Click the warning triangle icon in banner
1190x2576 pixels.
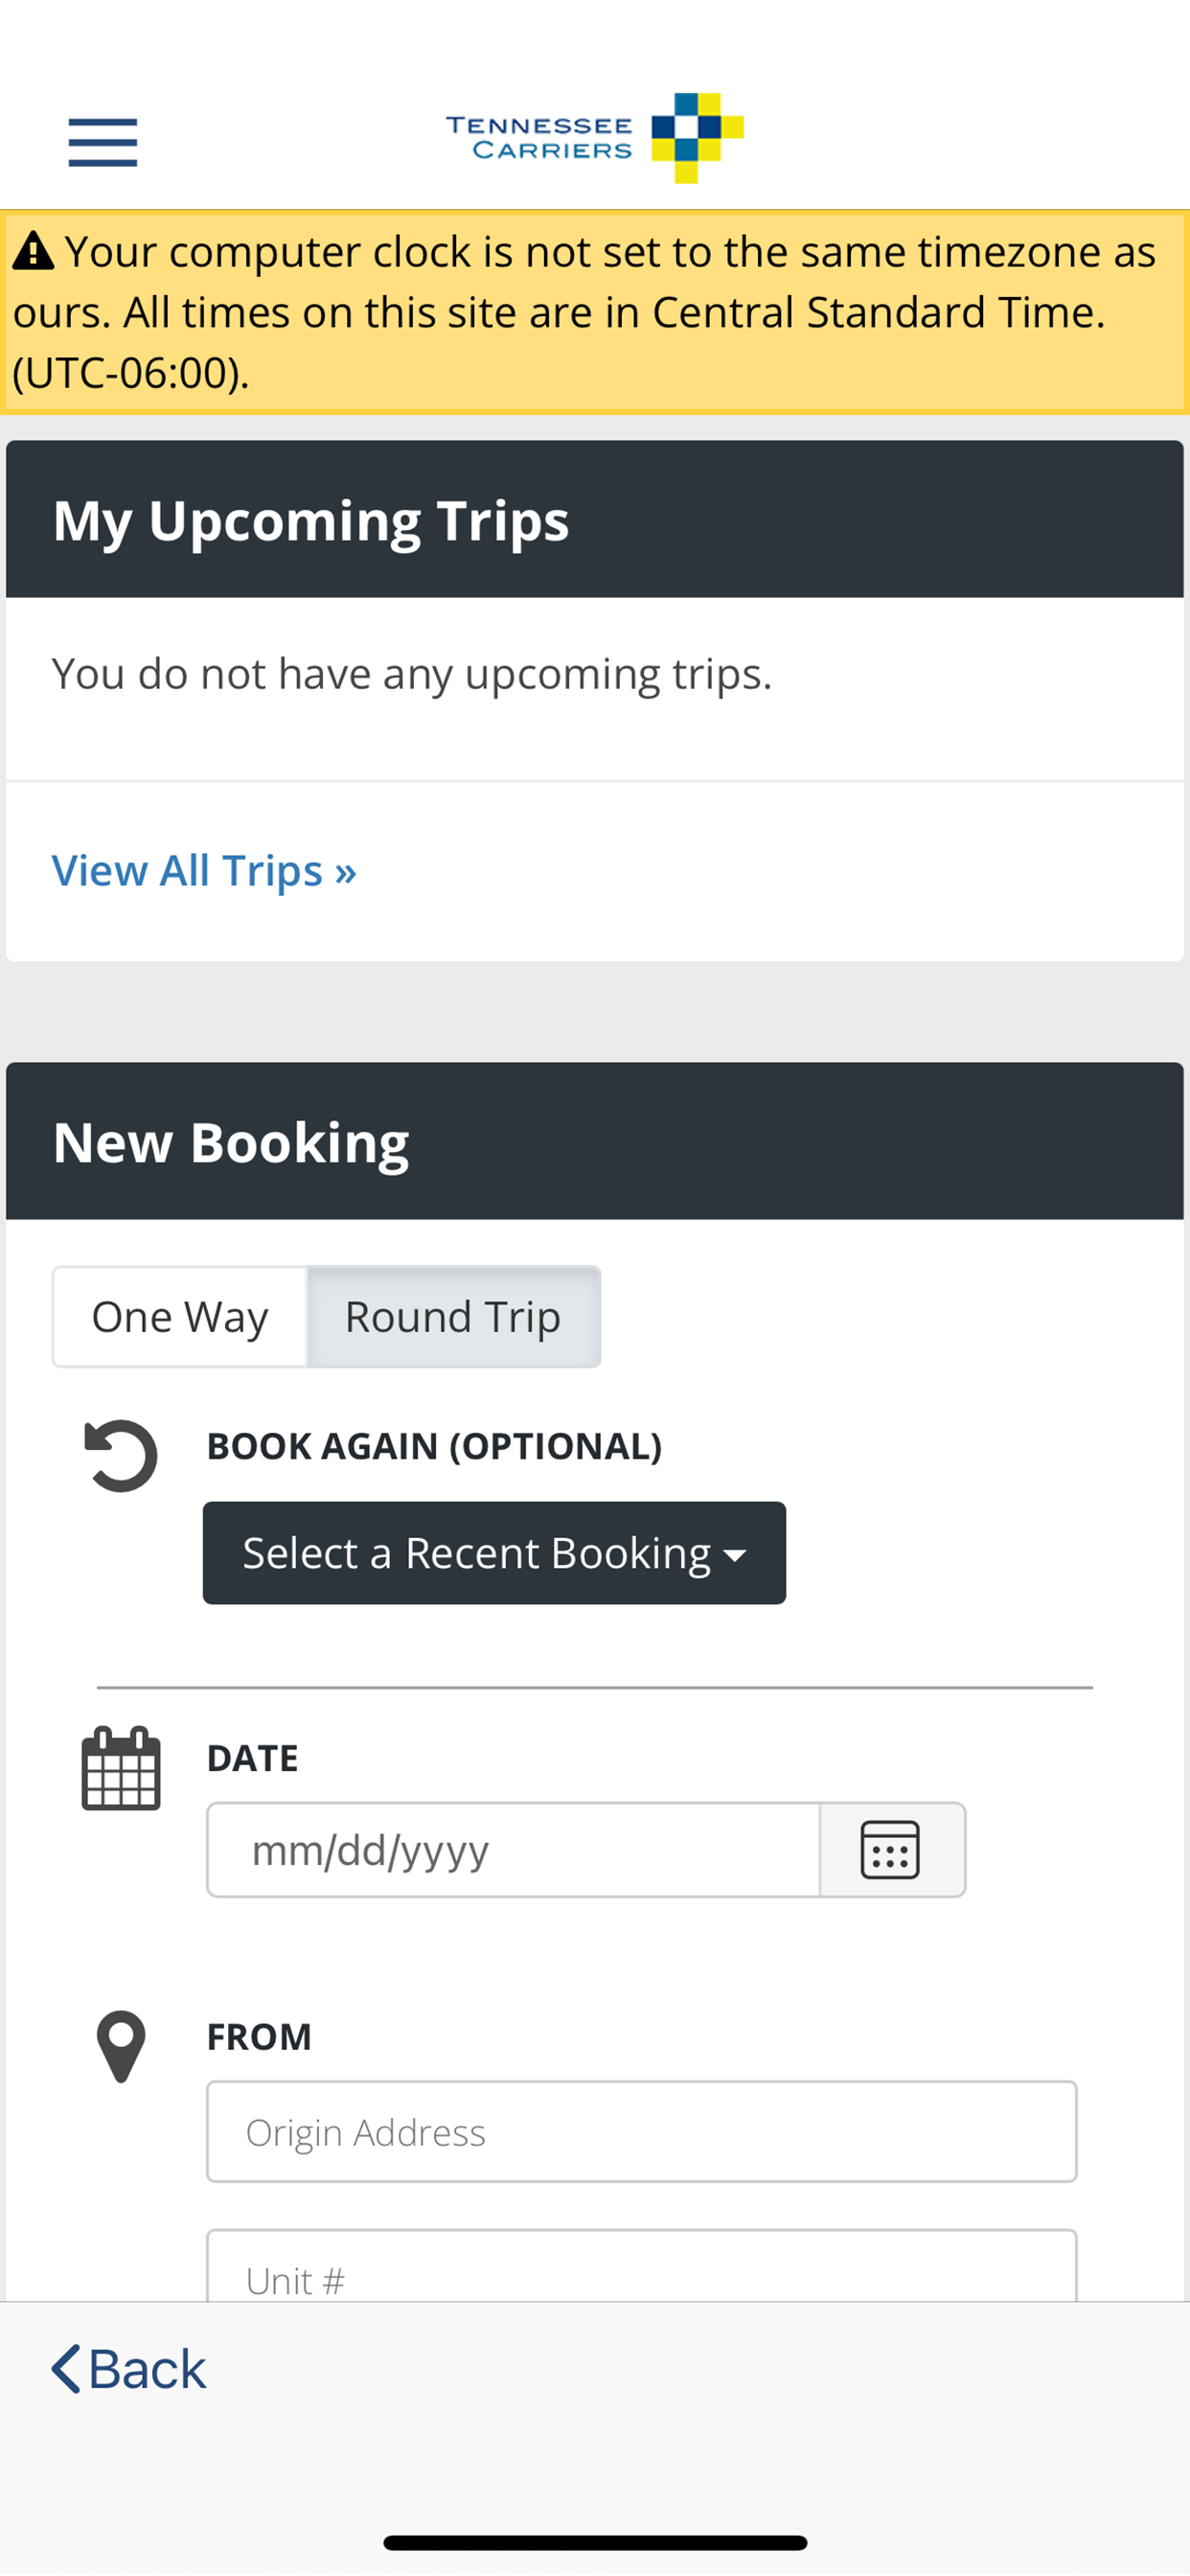pos(33,251)
